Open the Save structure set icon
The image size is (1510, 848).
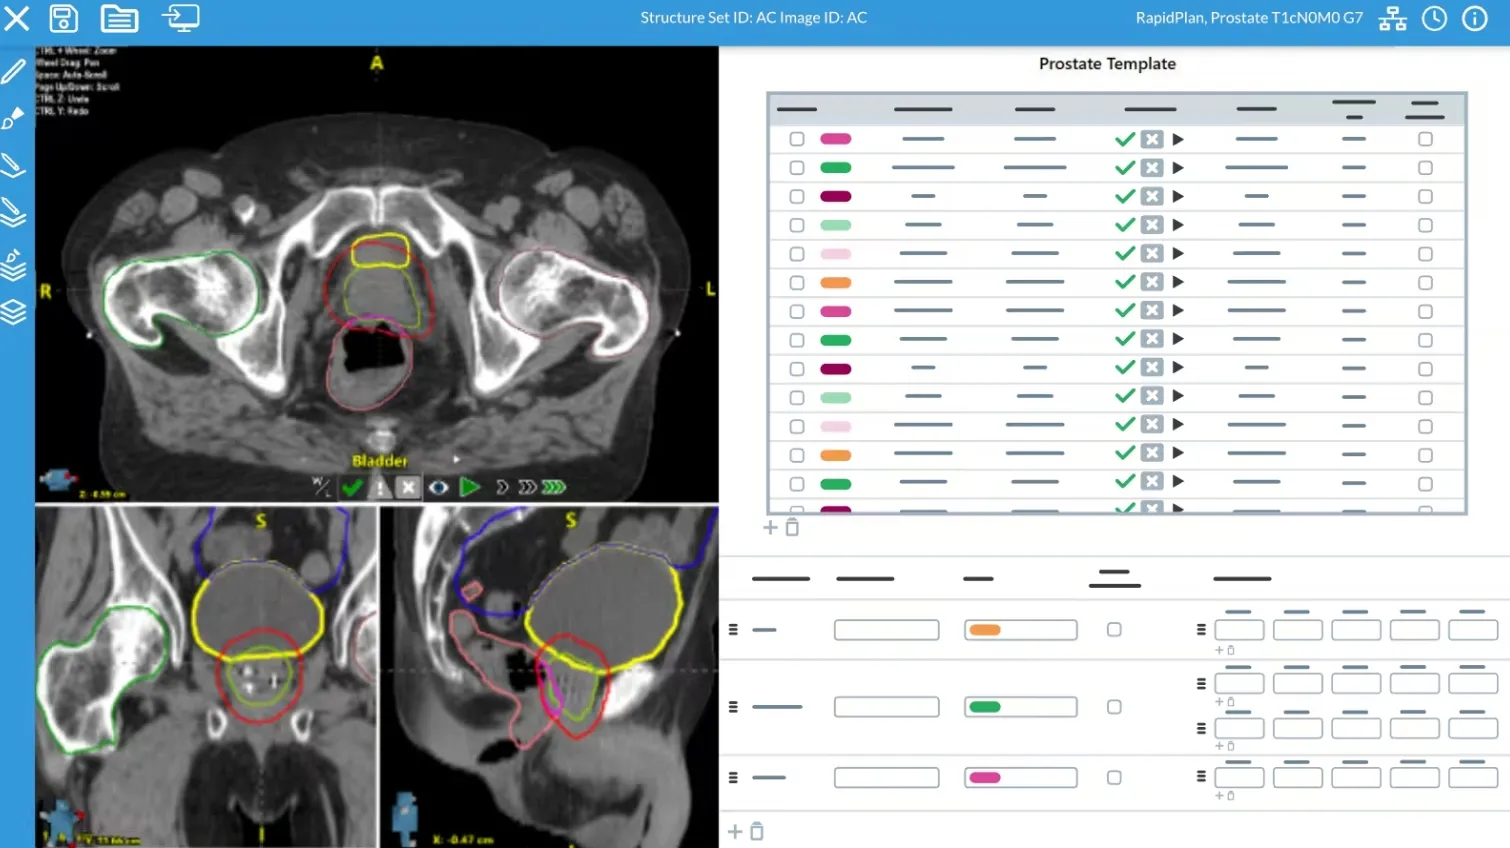click(63, 18)
